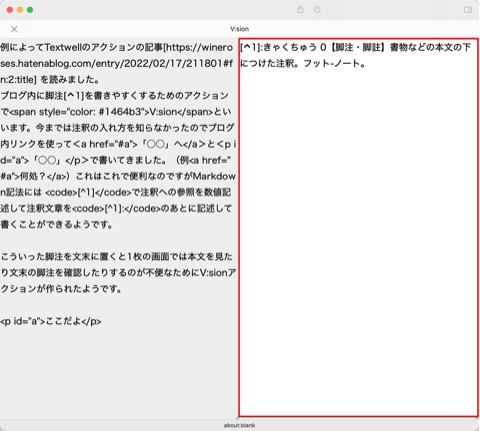480x431 pixels.
Task: Click the line starting "ブログ内に脚注[^1]"
Action: pyautogui.click(x=114, y=96)
